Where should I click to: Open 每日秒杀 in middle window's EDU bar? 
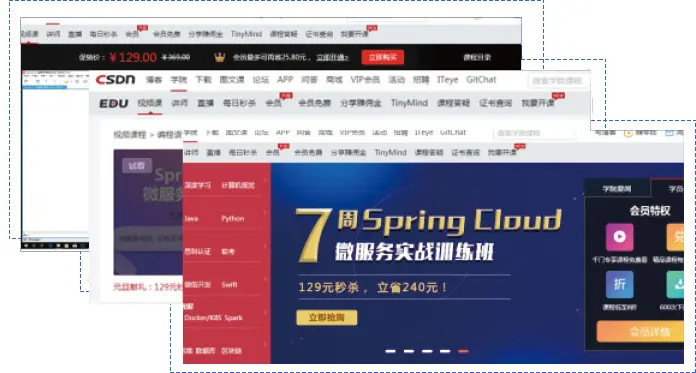(x=239, y=103)
